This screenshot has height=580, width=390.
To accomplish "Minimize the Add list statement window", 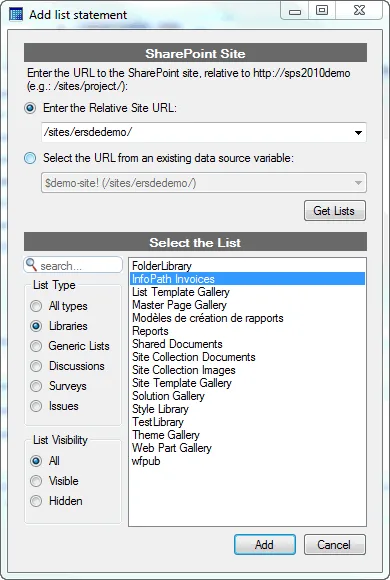I will pyautogui.click(x=295, y=11).
